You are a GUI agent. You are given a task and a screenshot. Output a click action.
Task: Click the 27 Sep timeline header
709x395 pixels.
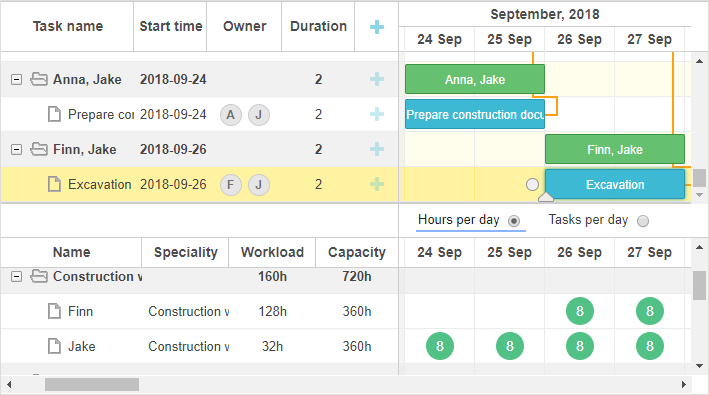coord(649,39)
